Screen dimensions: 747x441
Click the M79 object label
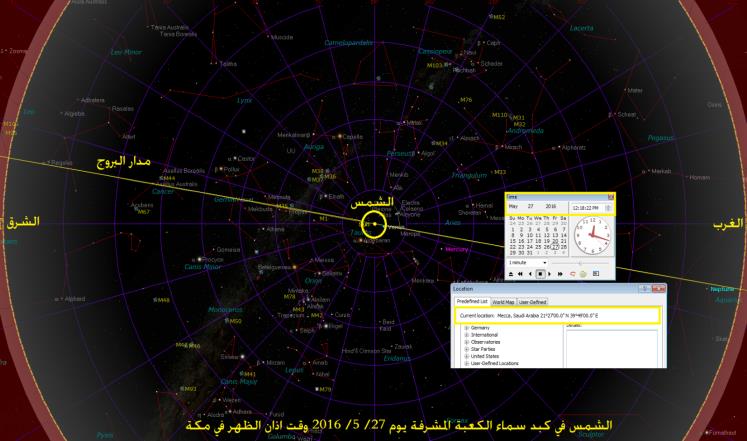point(325,389)
